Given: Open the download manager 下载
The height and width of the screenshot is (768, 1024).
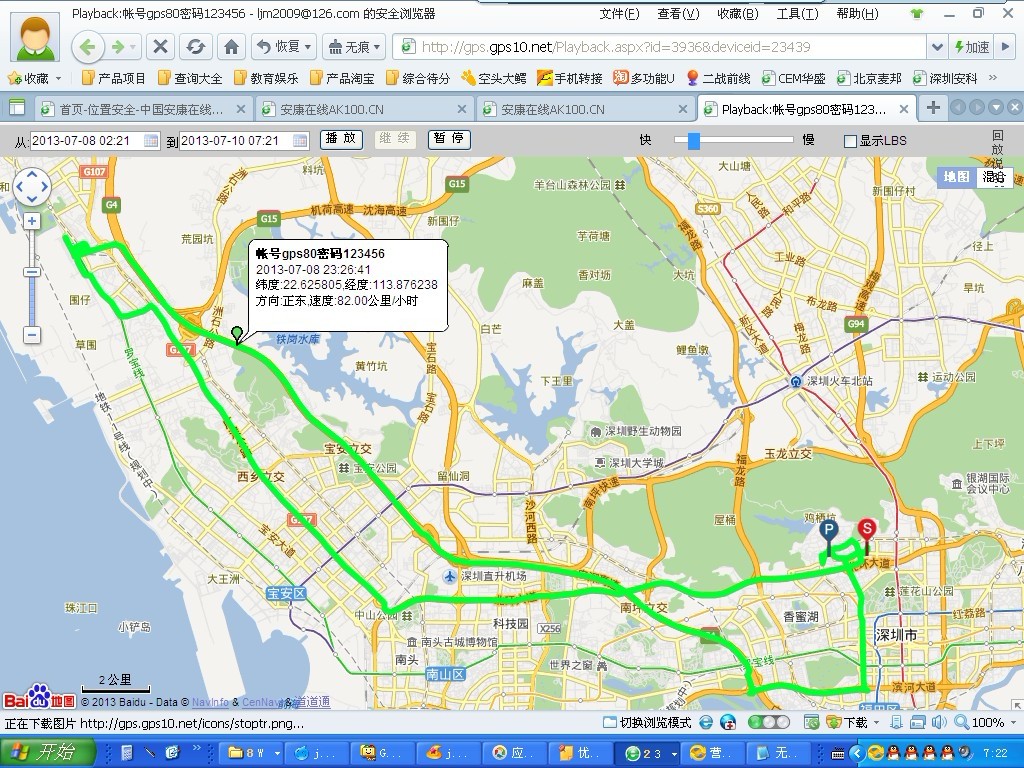Looking at the screenshot, I should coord(848,722).
